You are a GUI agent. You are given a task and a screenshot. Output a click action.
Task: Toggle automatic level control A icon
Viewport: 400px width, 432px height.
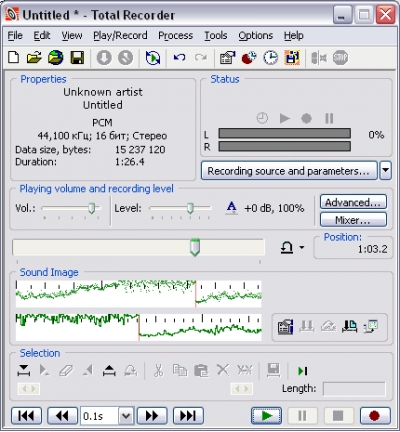point(231,208)
